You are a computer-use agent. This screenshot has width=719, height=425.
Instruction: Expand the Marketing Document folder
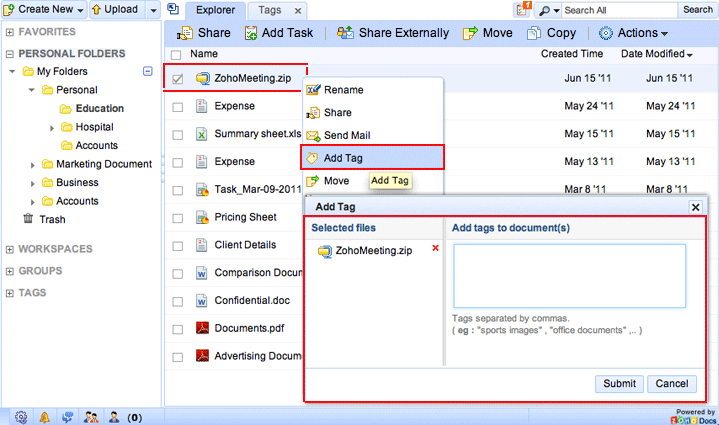pos(33,165)
